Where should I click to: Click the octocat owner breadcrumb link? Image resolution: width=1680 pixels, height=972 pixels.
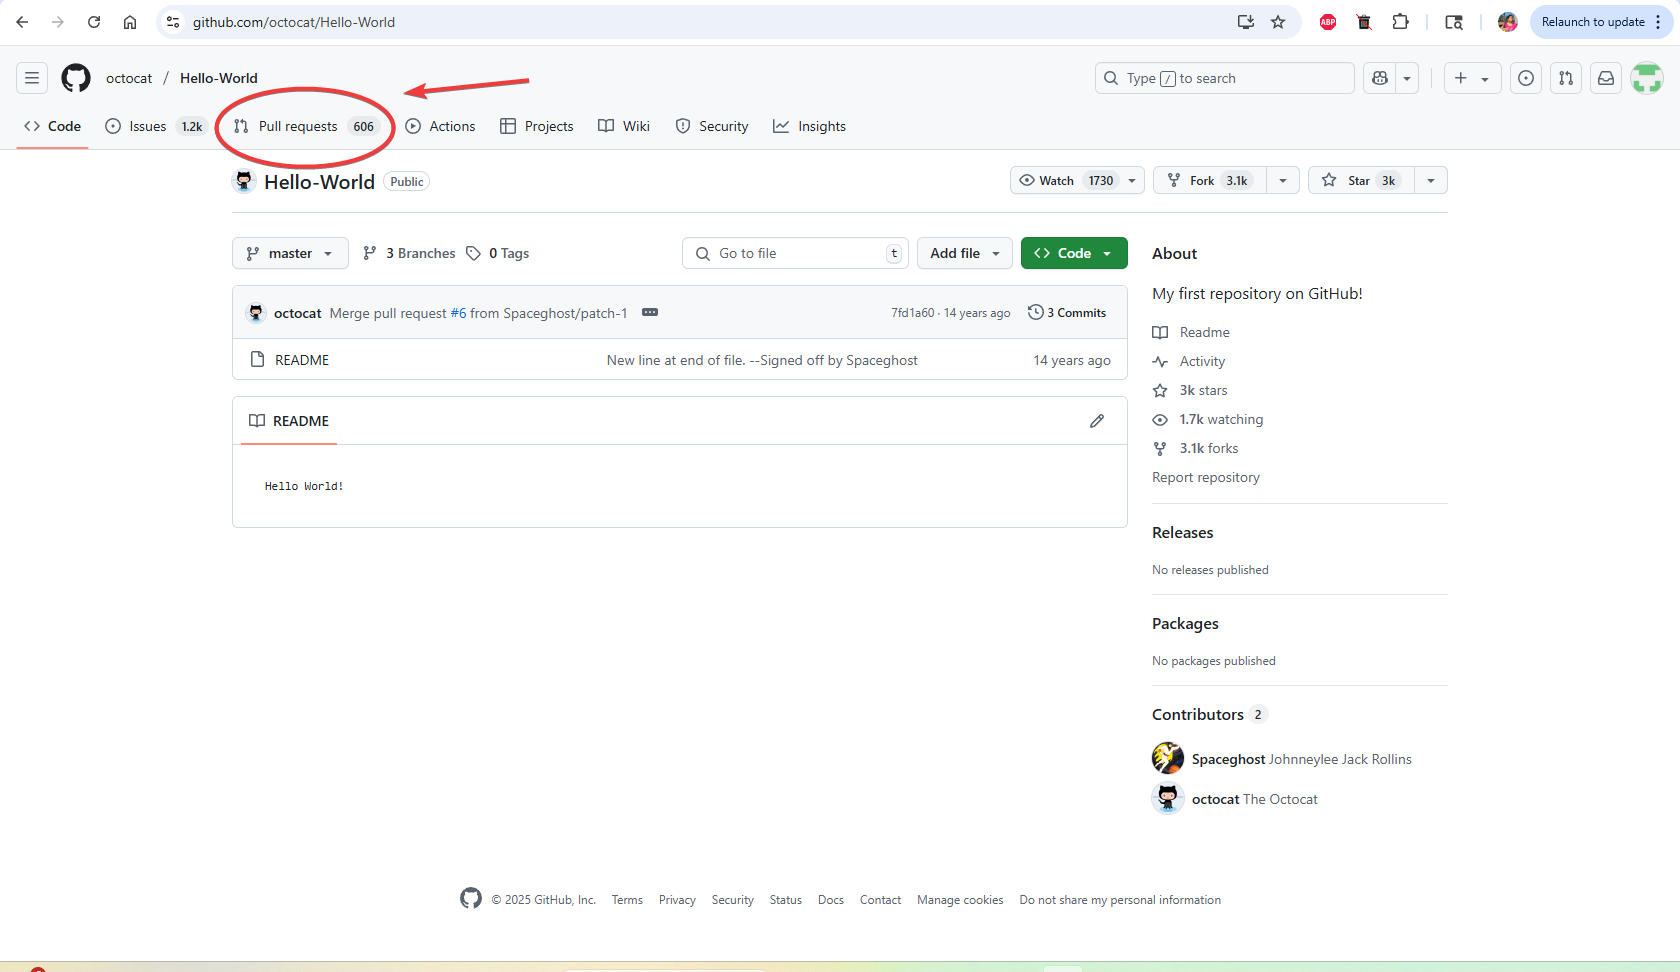tap(129, 78)
